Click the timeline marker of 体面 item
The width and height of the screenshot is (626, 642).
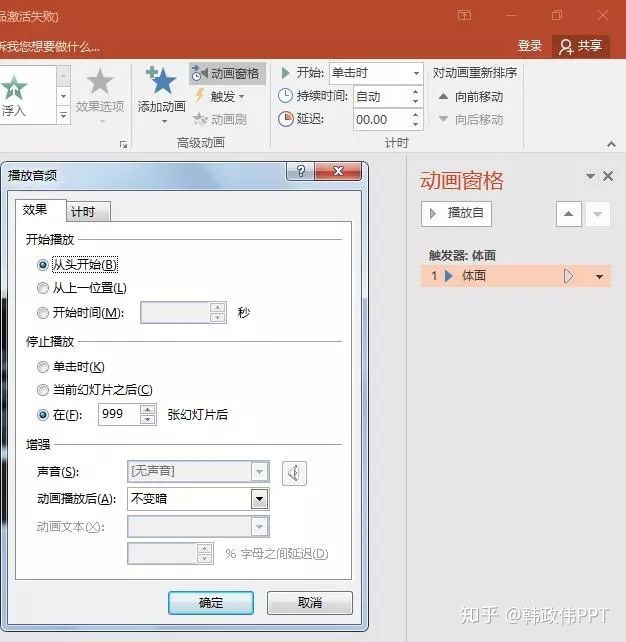(568, 276)
